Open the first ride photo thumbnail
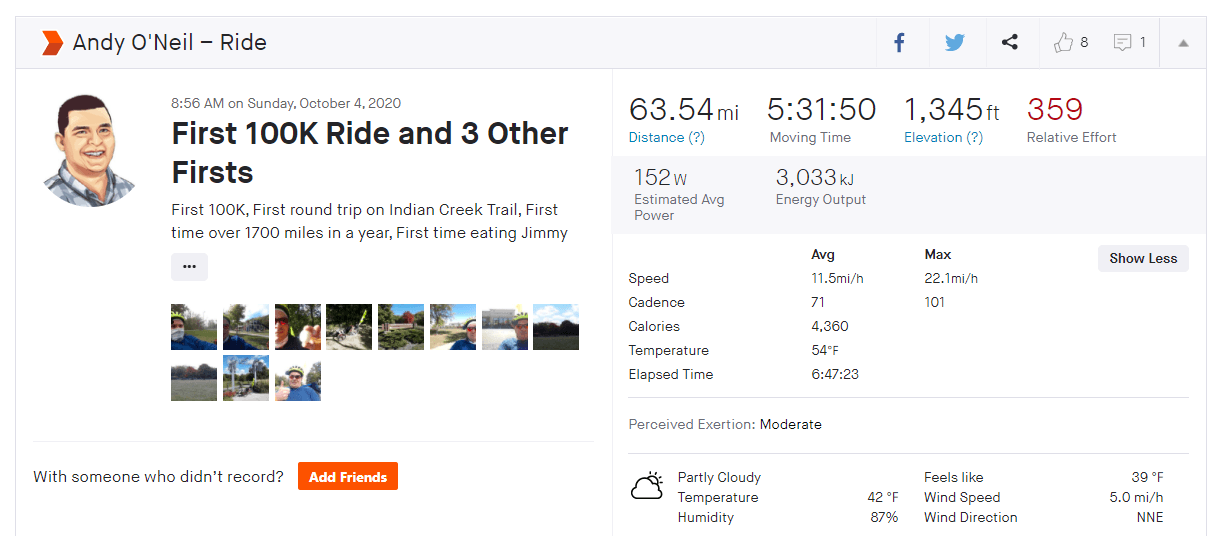Viewport: 1222px width, 536px height. 194,327
